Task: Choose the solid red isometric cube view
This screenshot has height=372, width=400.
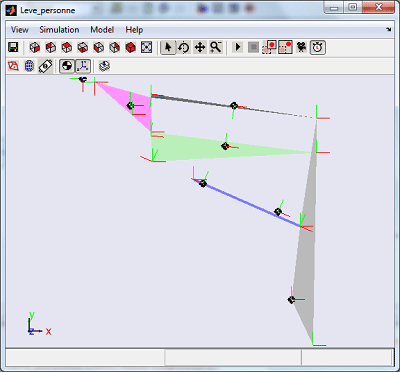Action: pos(130,47)
